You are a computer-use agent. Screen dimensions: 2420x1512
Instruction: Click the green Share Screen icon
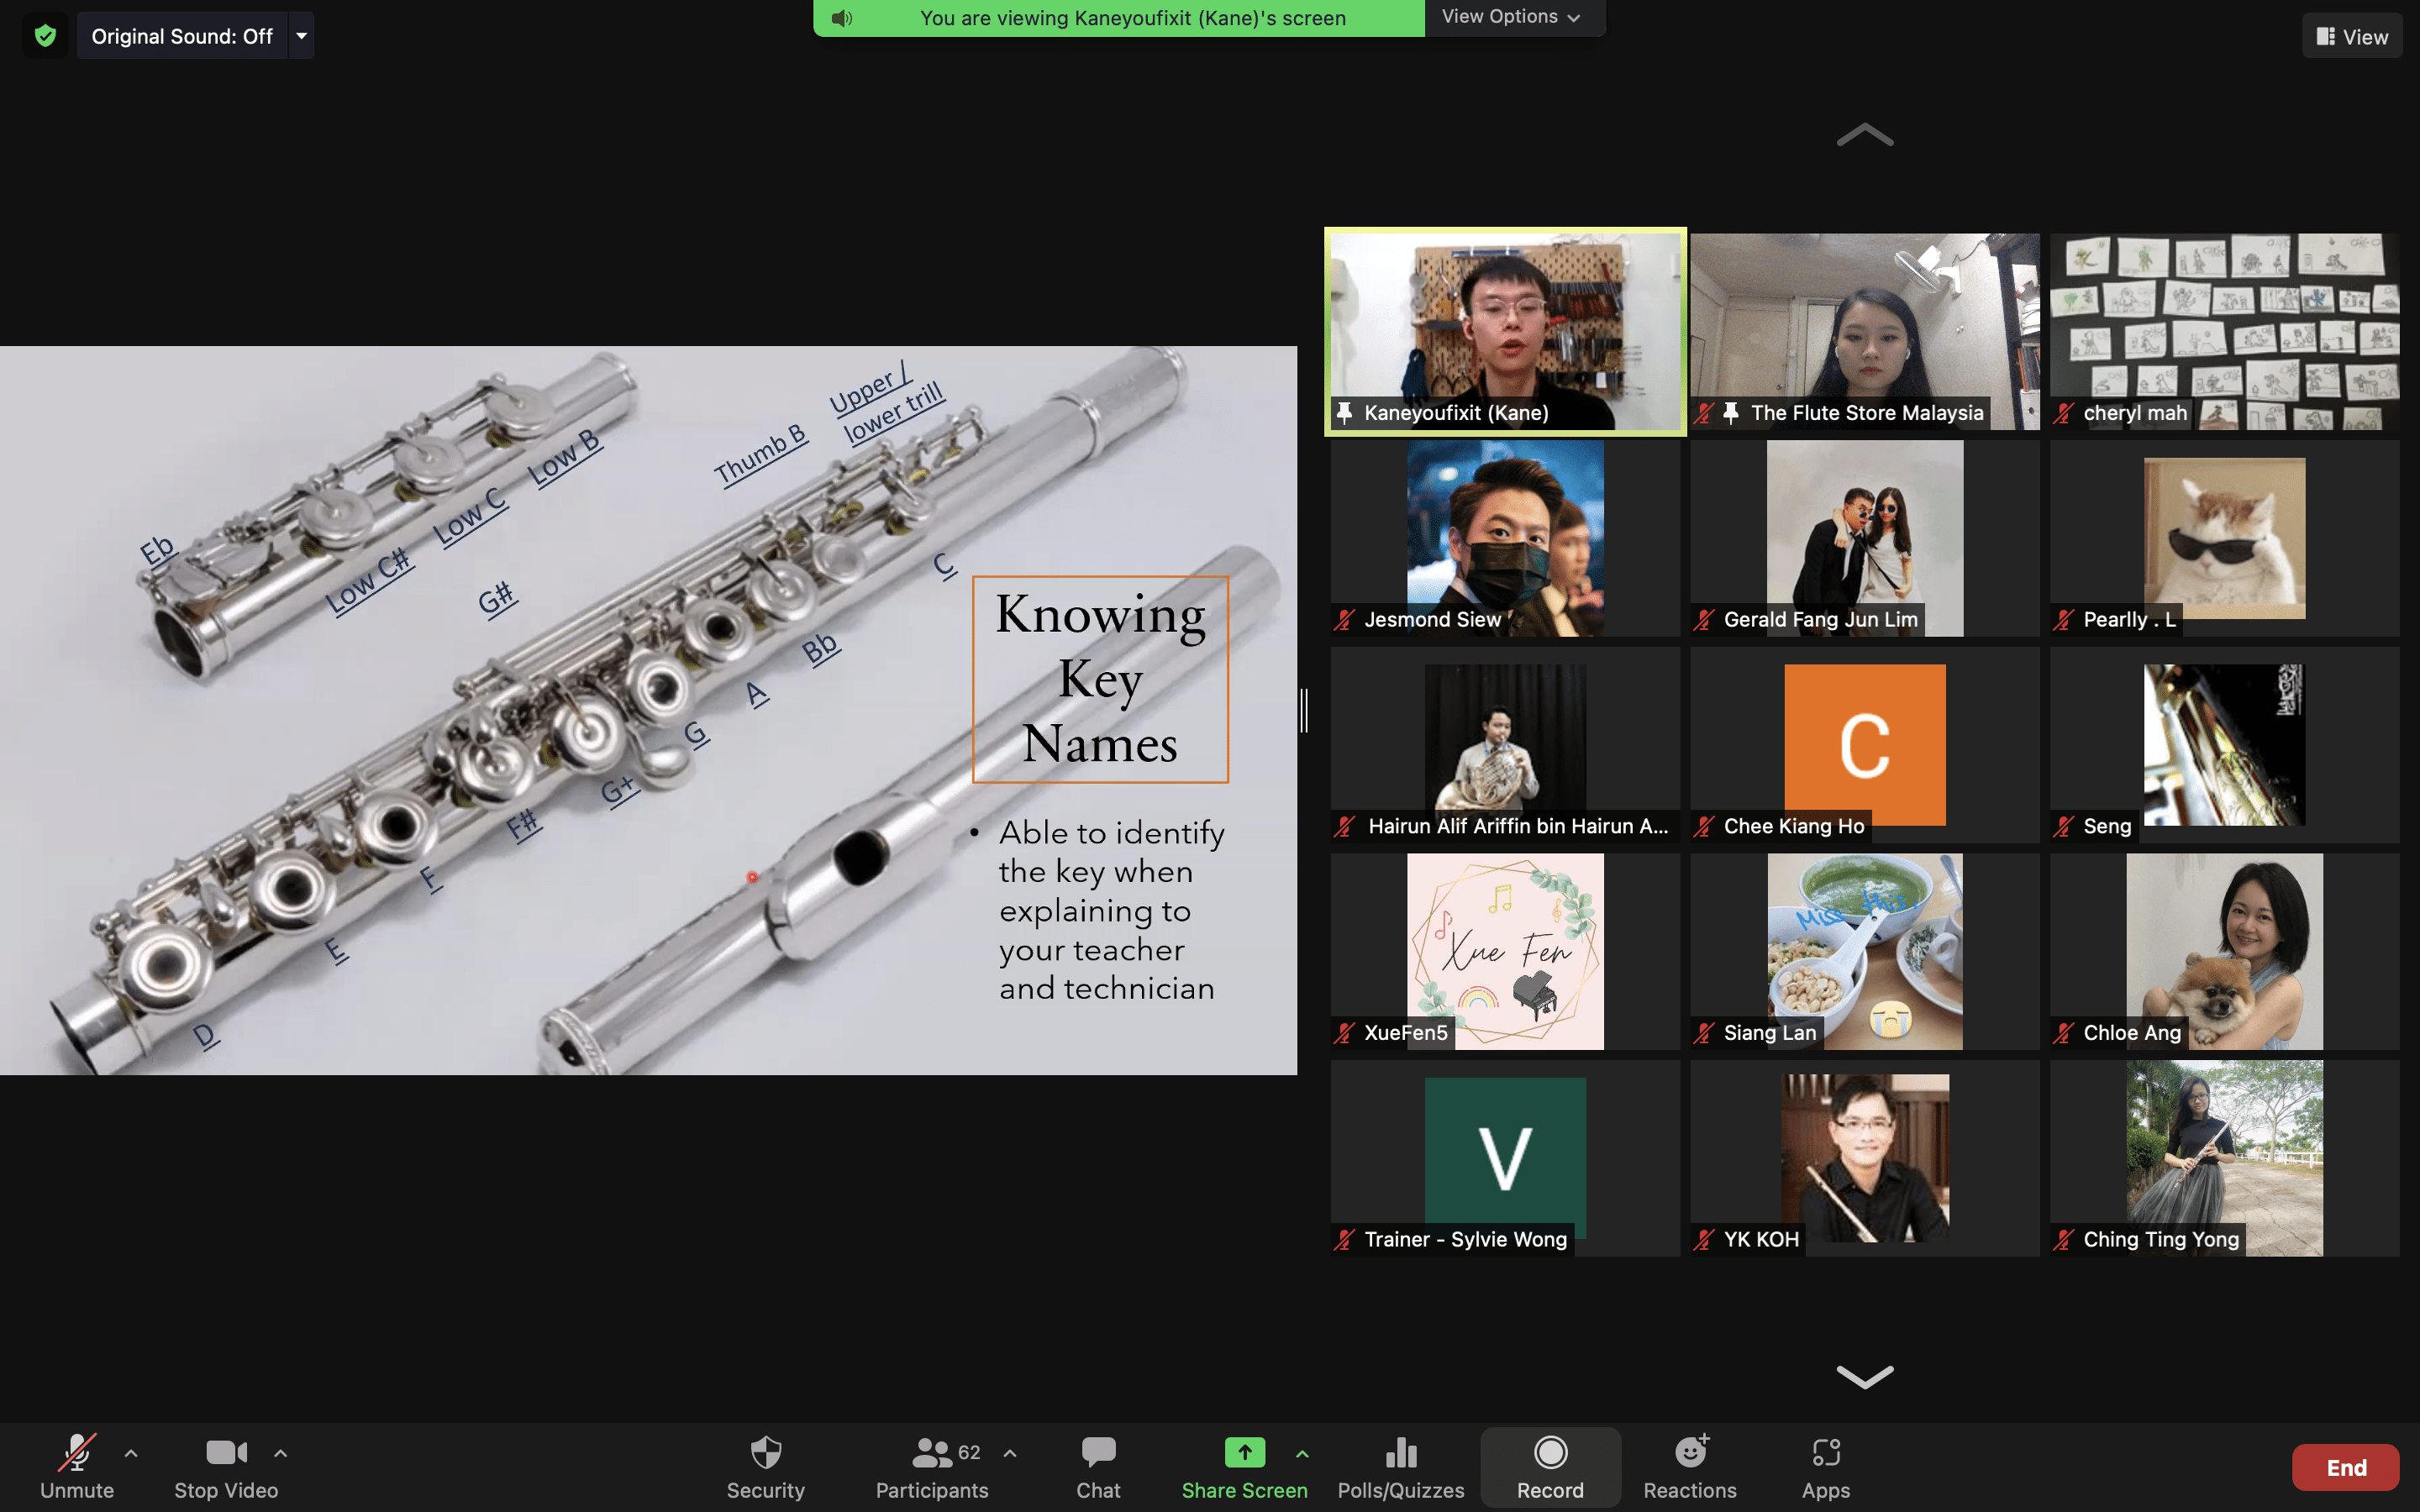point(1244,1452)
